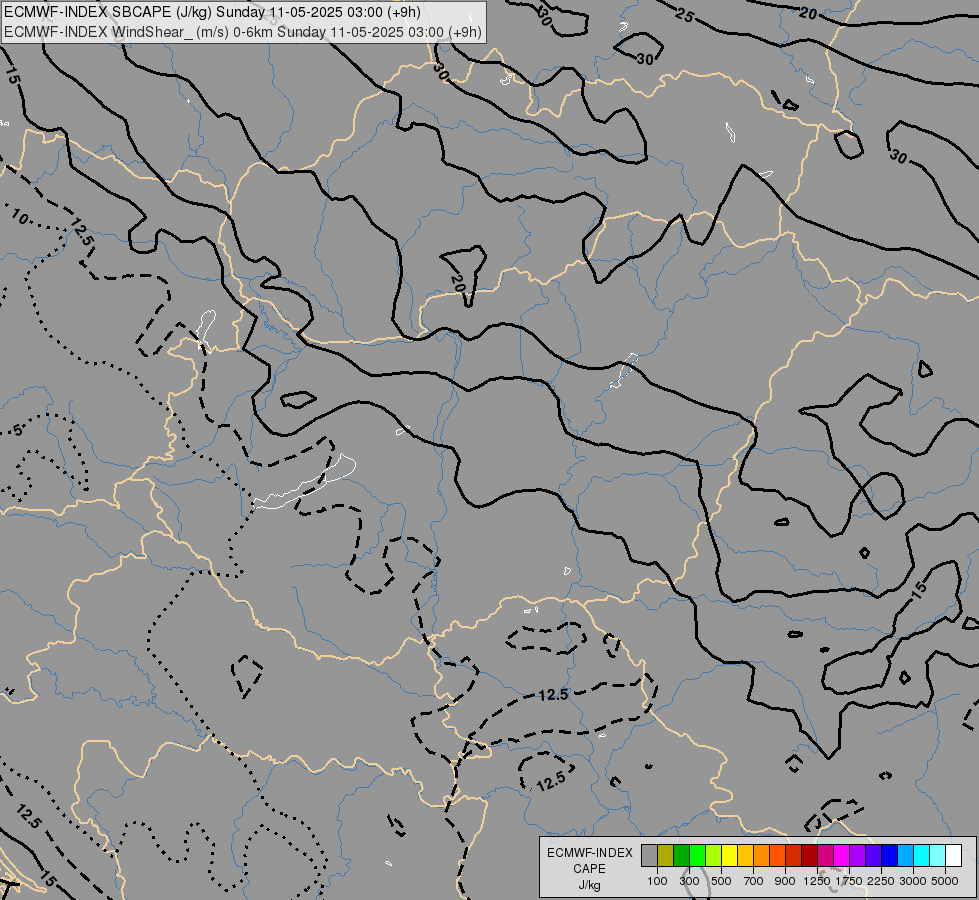Click the '30' label on the far right contour

tap(898, 156)
